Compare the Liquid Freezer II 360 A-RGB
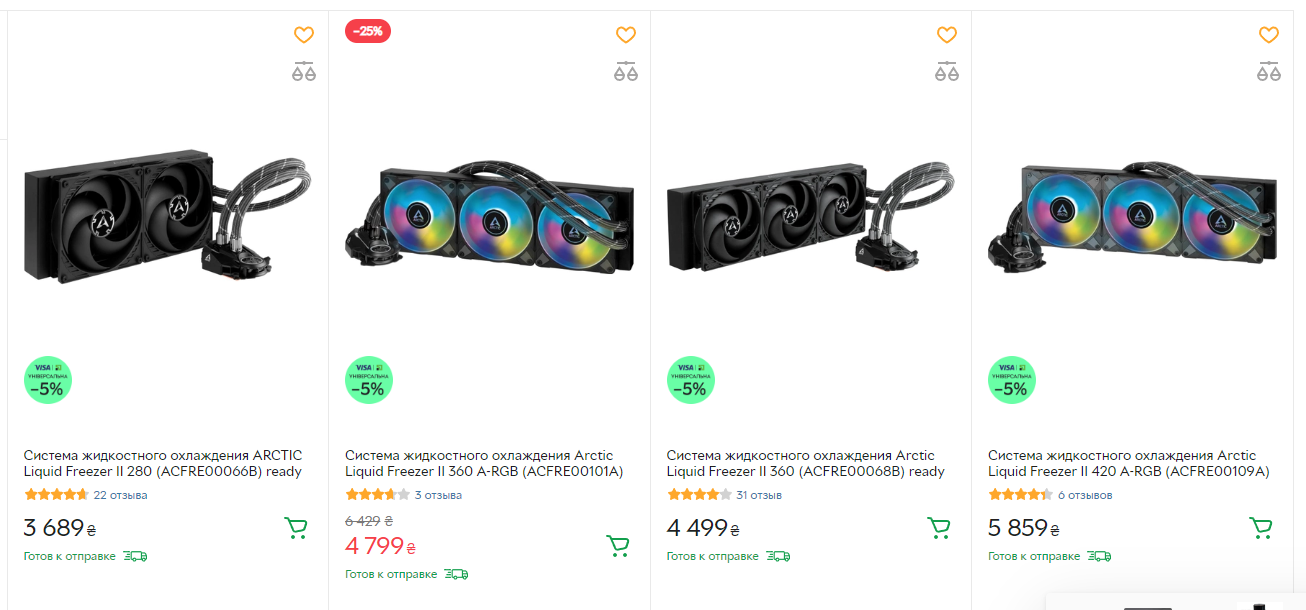Screen dimensions: 1306x610 (x=626, y=71)
